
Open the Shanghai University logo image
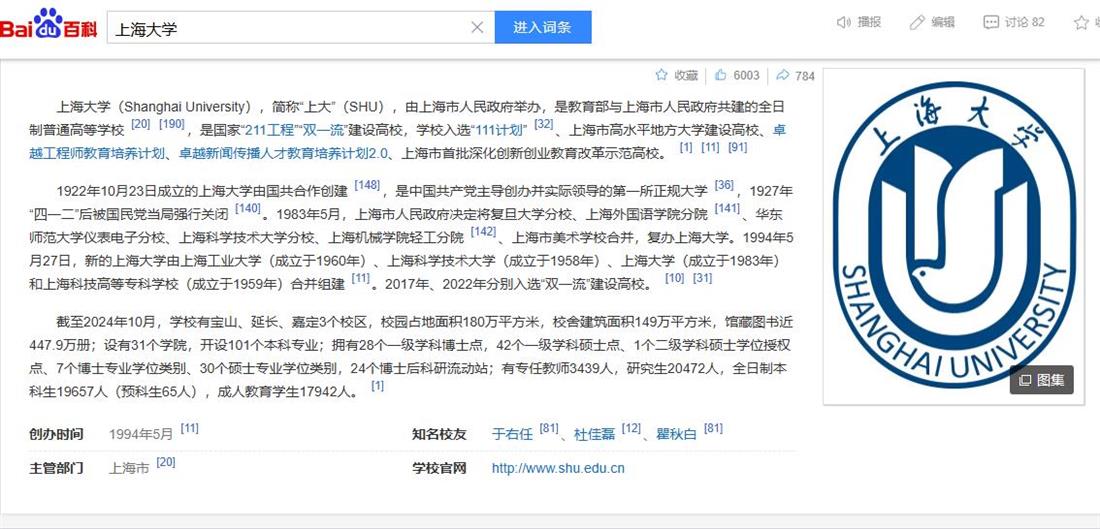(953, 235)
